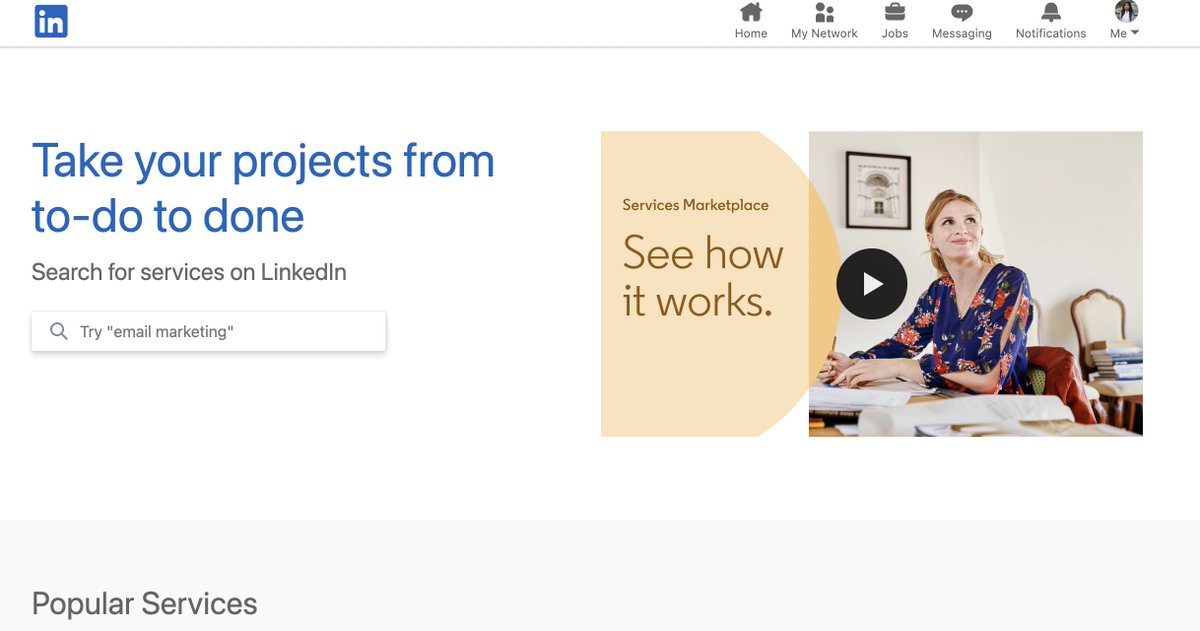Open the Home house icon

[x=751, y=12]
